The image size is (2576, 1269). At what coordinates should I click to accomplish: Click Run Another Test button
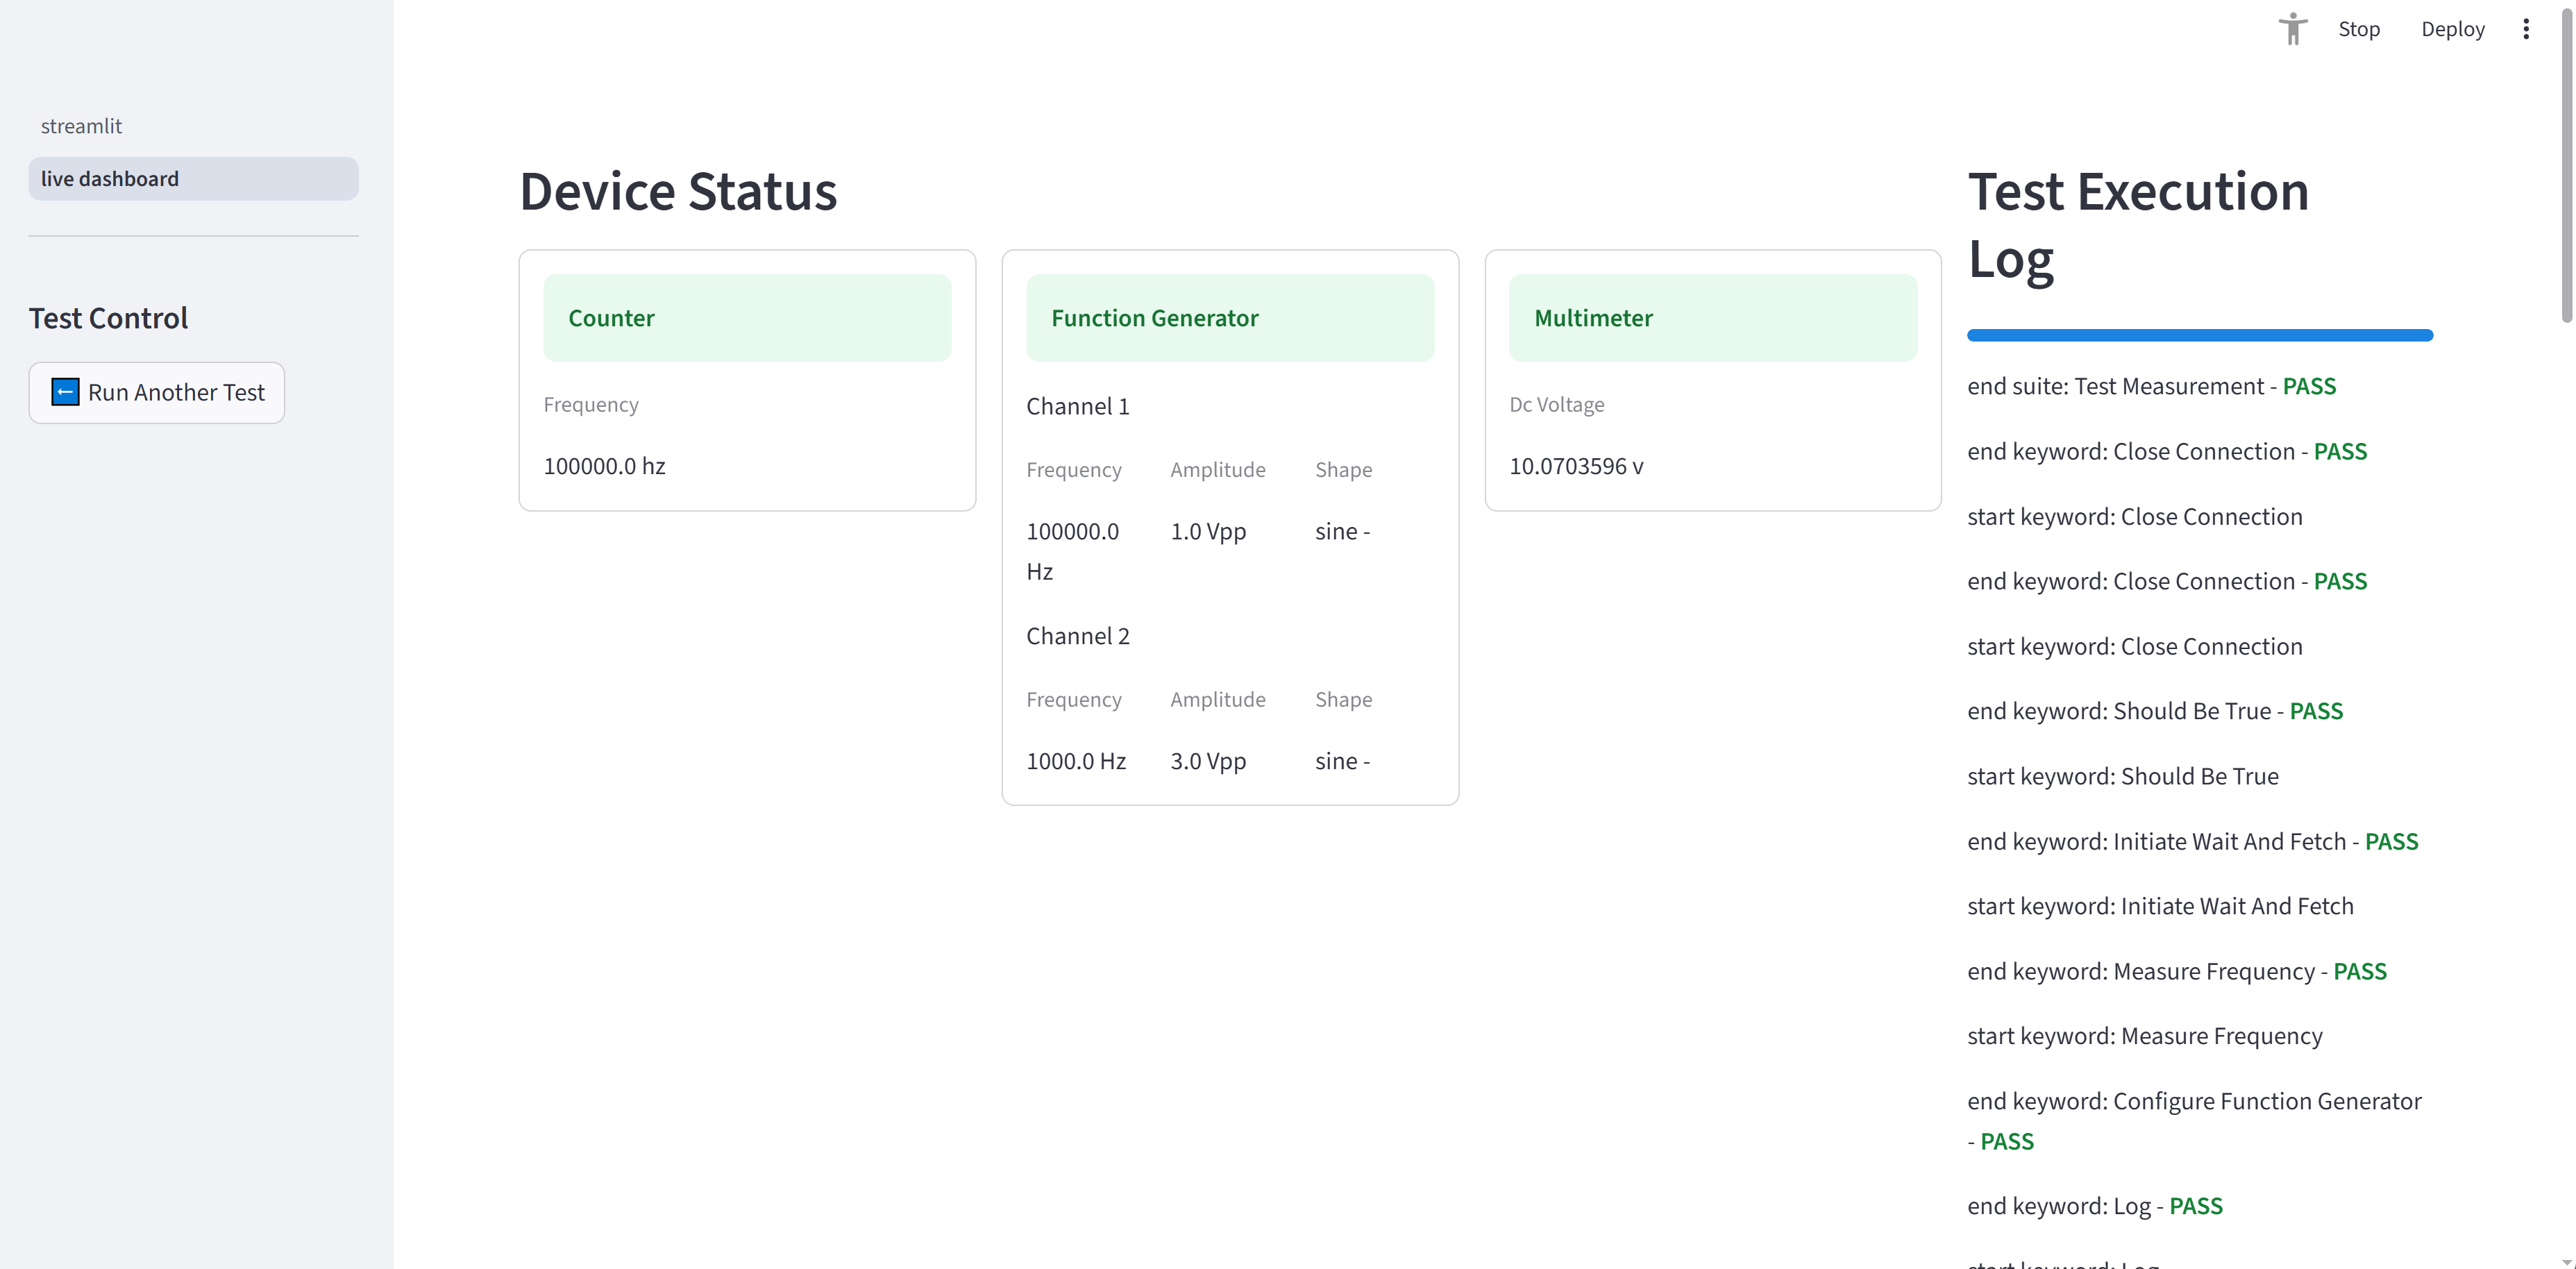click(x=157, y=392)
